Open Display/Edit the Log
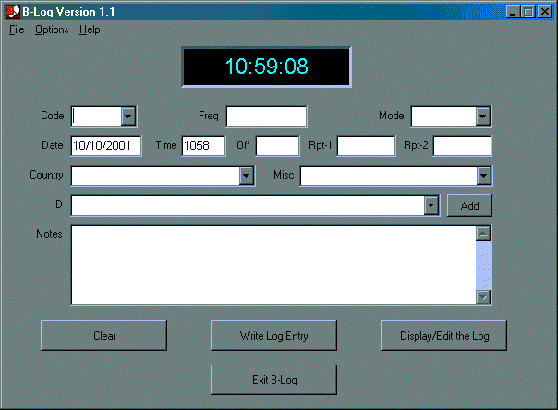The height and width of the screenshot is (410, 558). coord(444,336)
